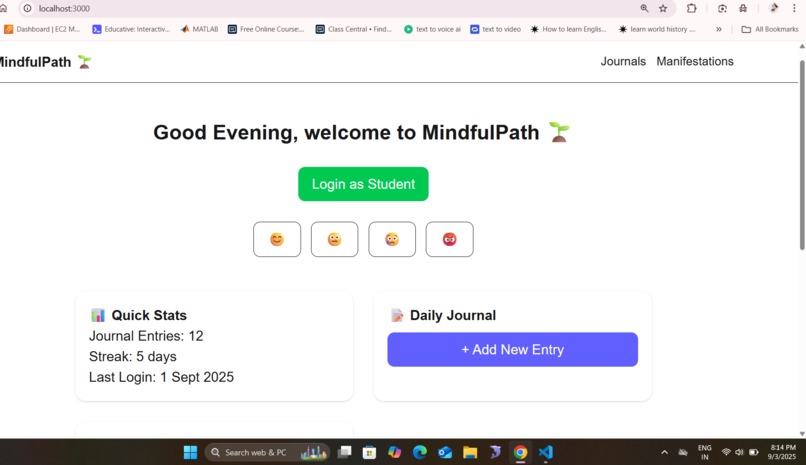Click the Search web & PC box
806x465 pixels.
(x=267, y=452)
